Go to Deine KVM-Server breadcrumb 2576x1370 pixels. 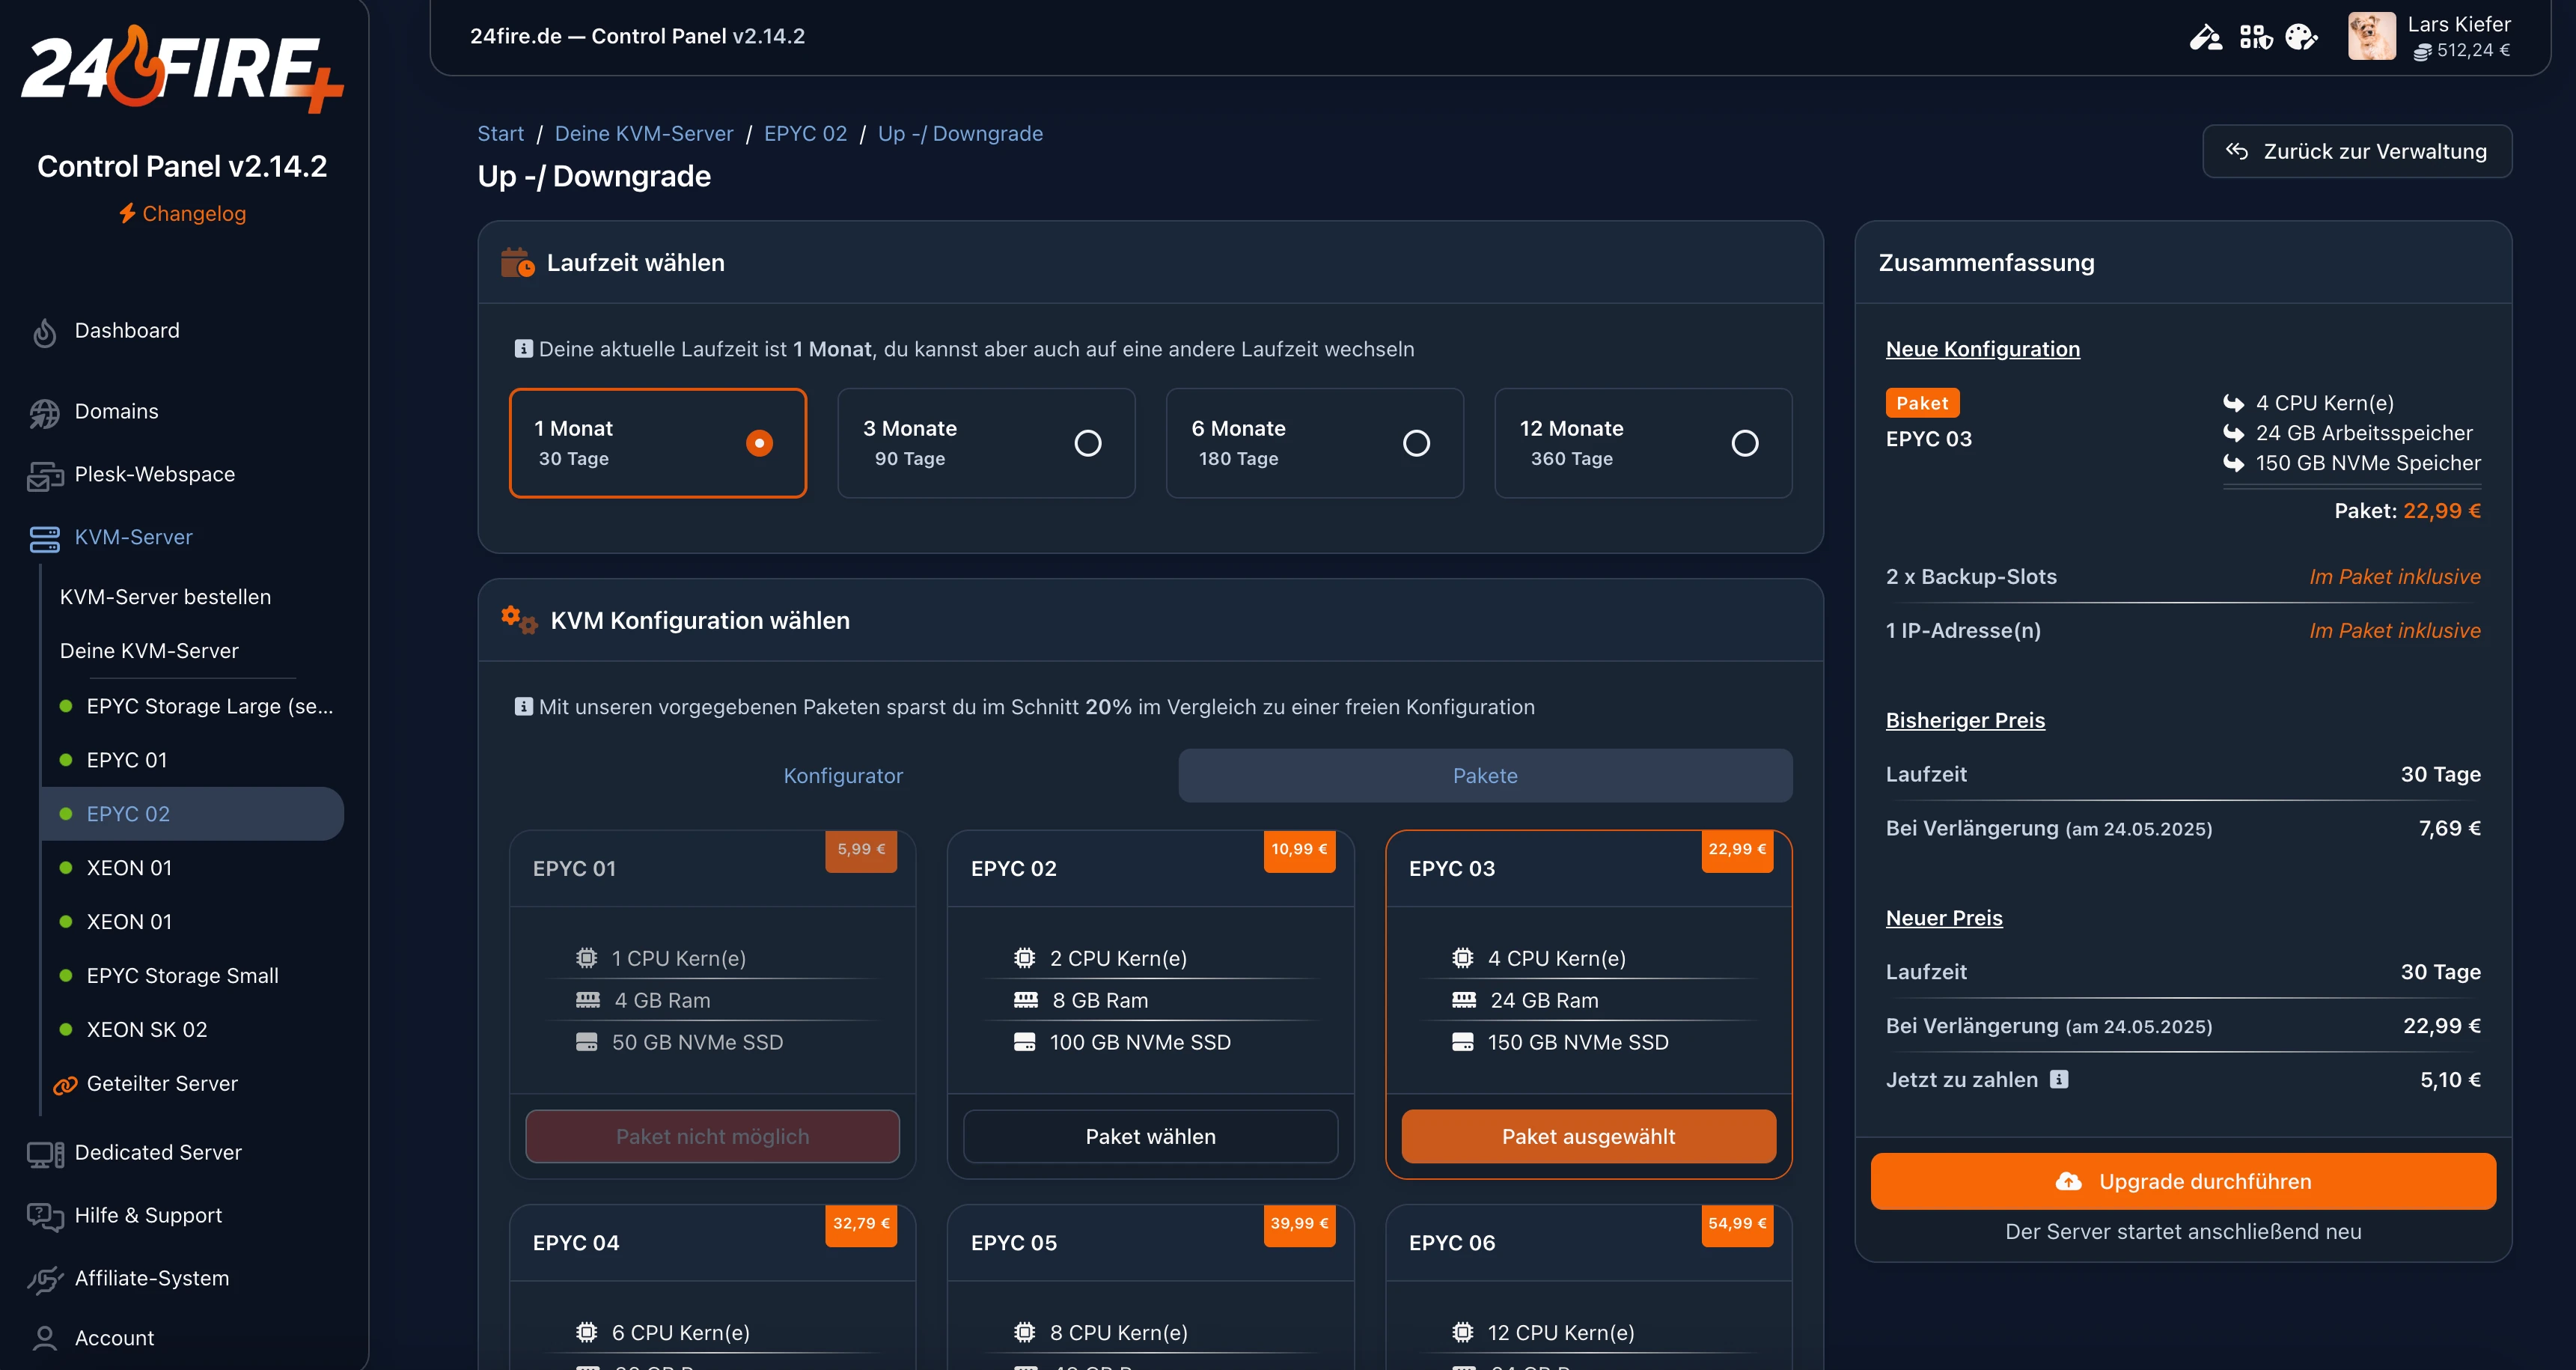click(644, 134)
